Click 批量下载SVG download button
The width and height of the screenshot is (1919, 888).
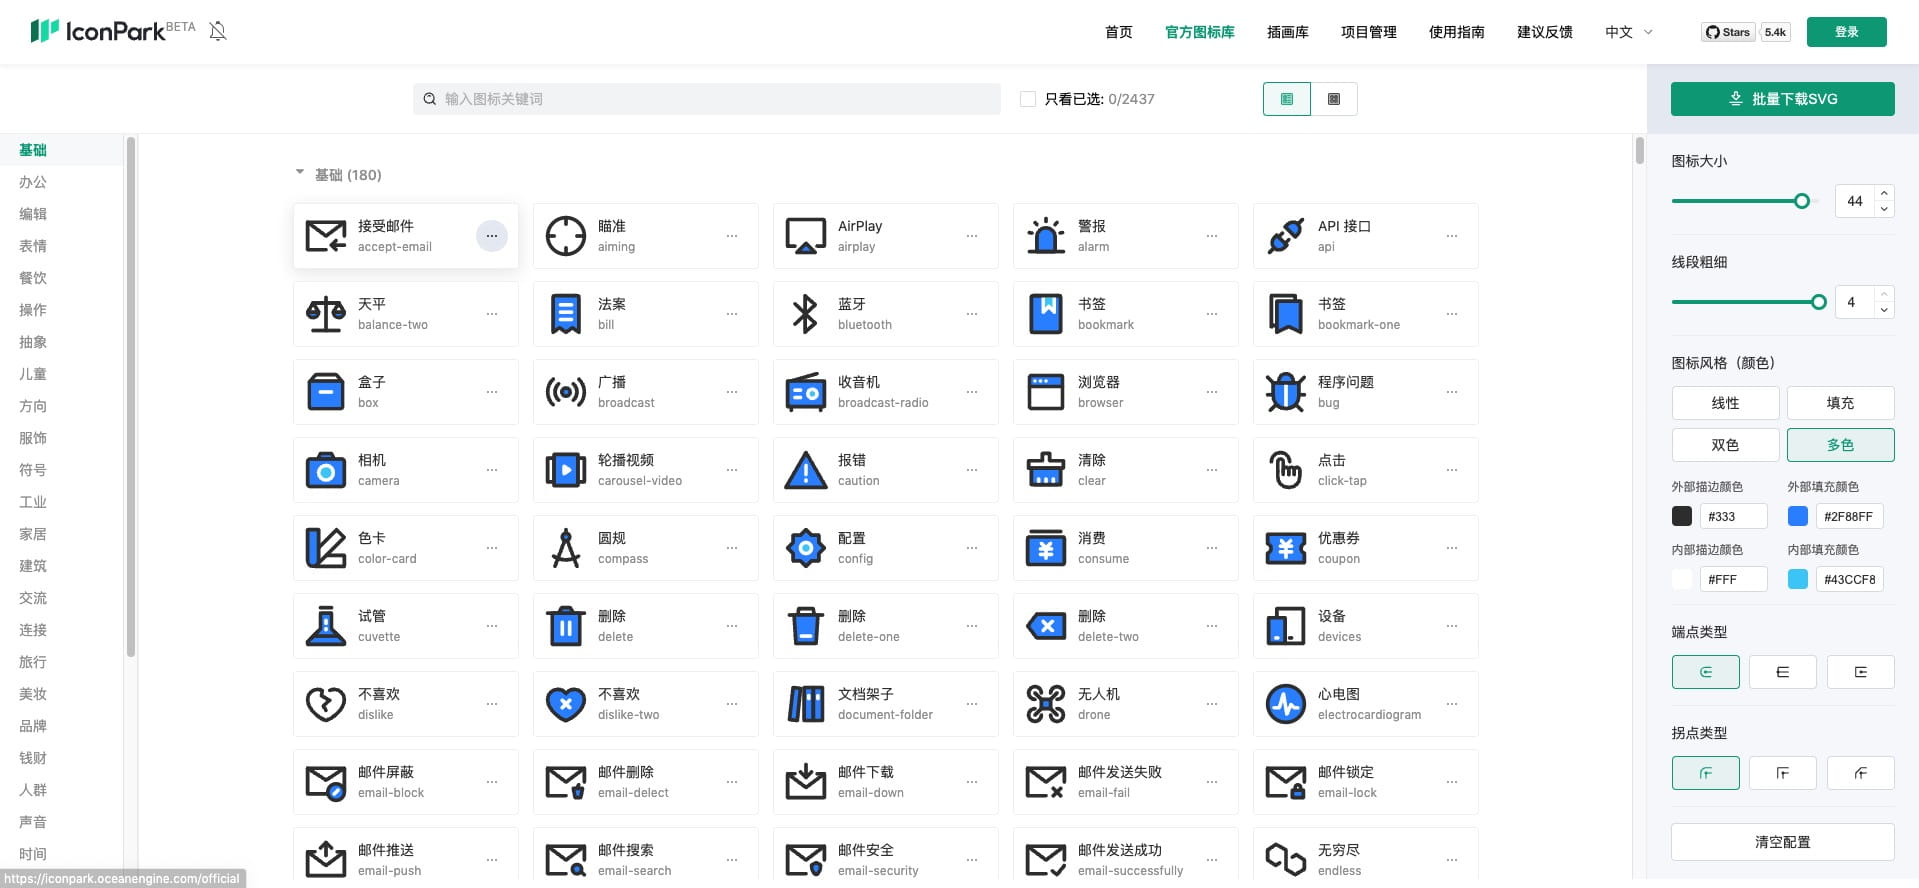coord(1783,99)
